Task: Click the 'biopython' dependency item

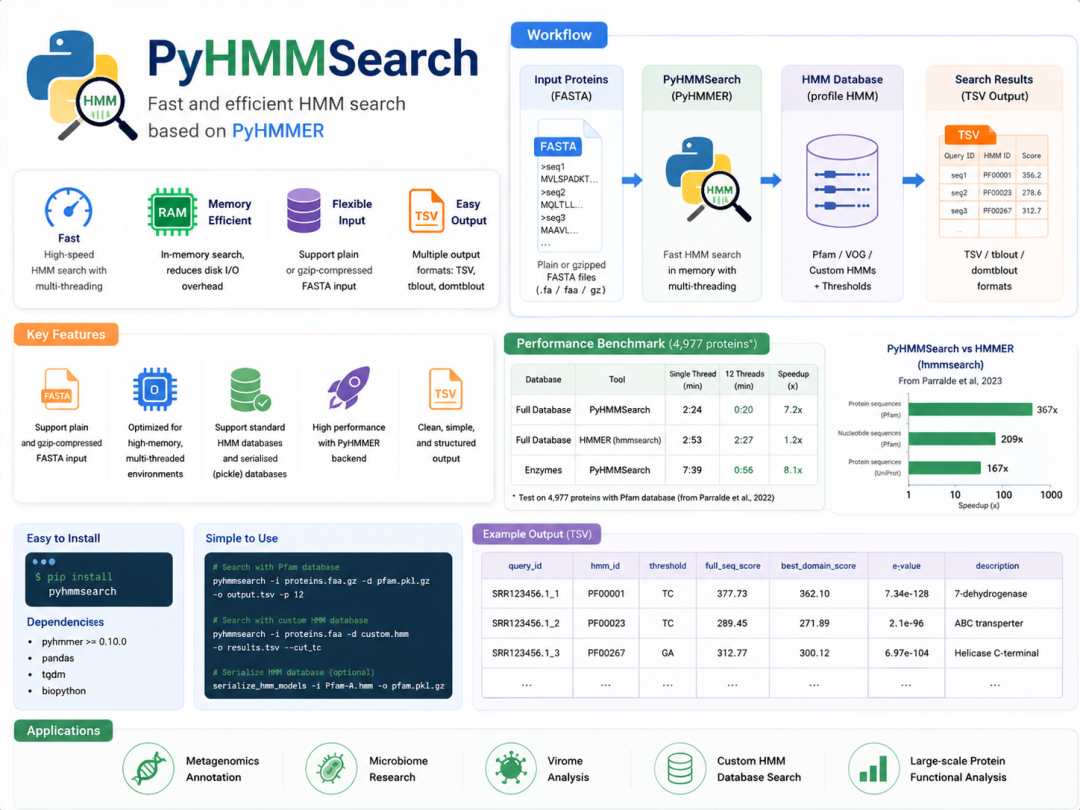Action: click(63, 690)
